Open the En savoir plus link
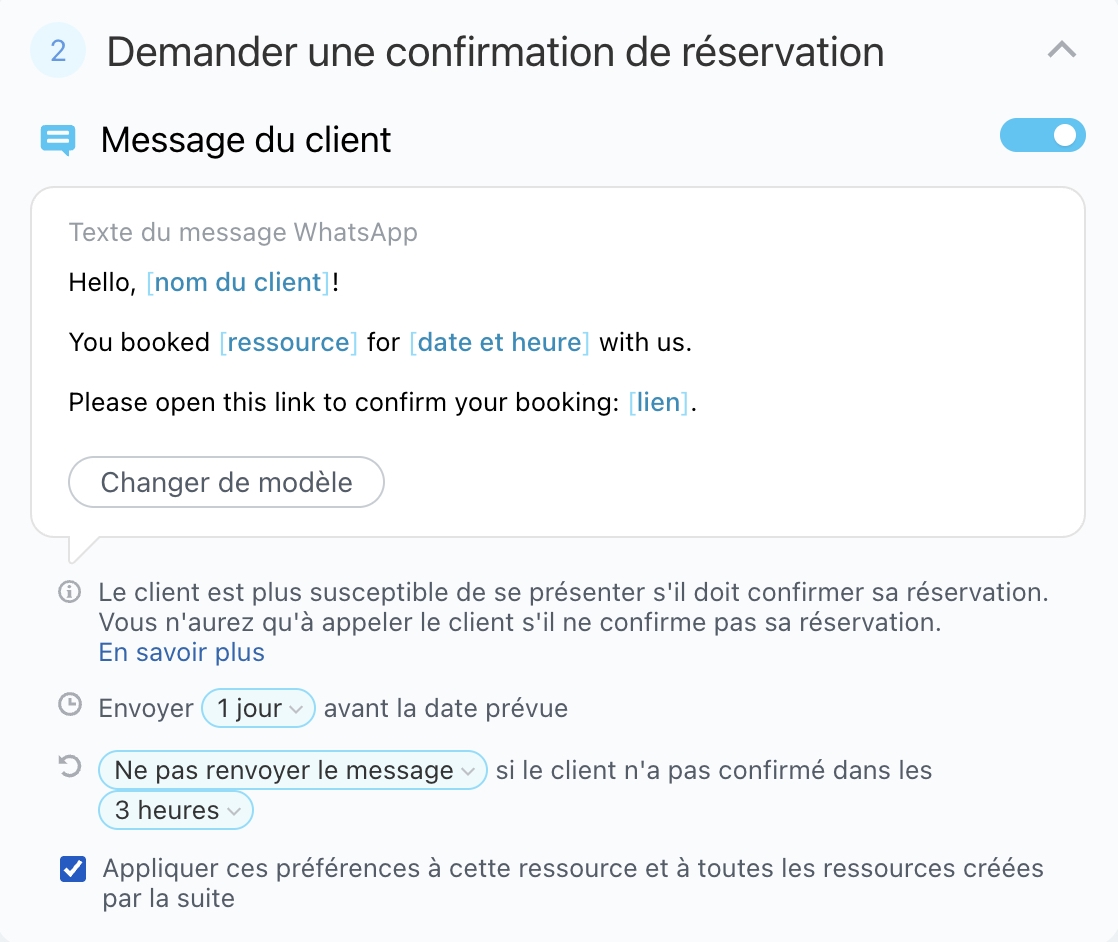 click(x=181, y=653)
